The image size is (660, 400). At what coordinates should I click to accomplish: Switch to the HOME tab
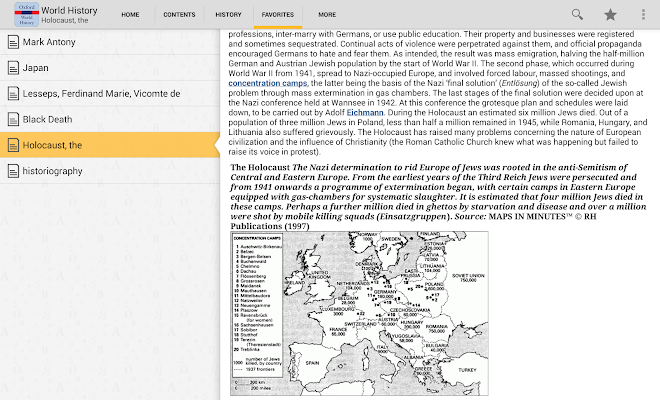(130, 15)
